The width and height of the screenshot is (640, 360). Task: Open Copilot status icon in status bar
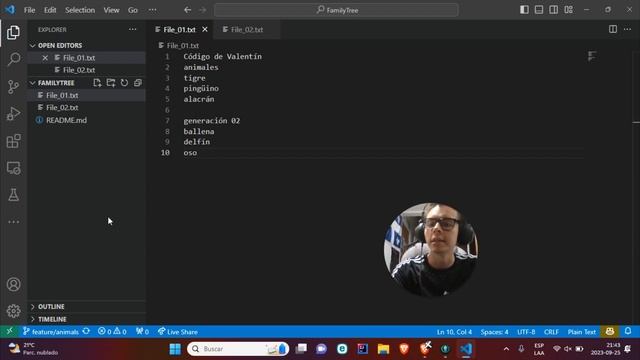pyautogui.click(x=610, y=331)
